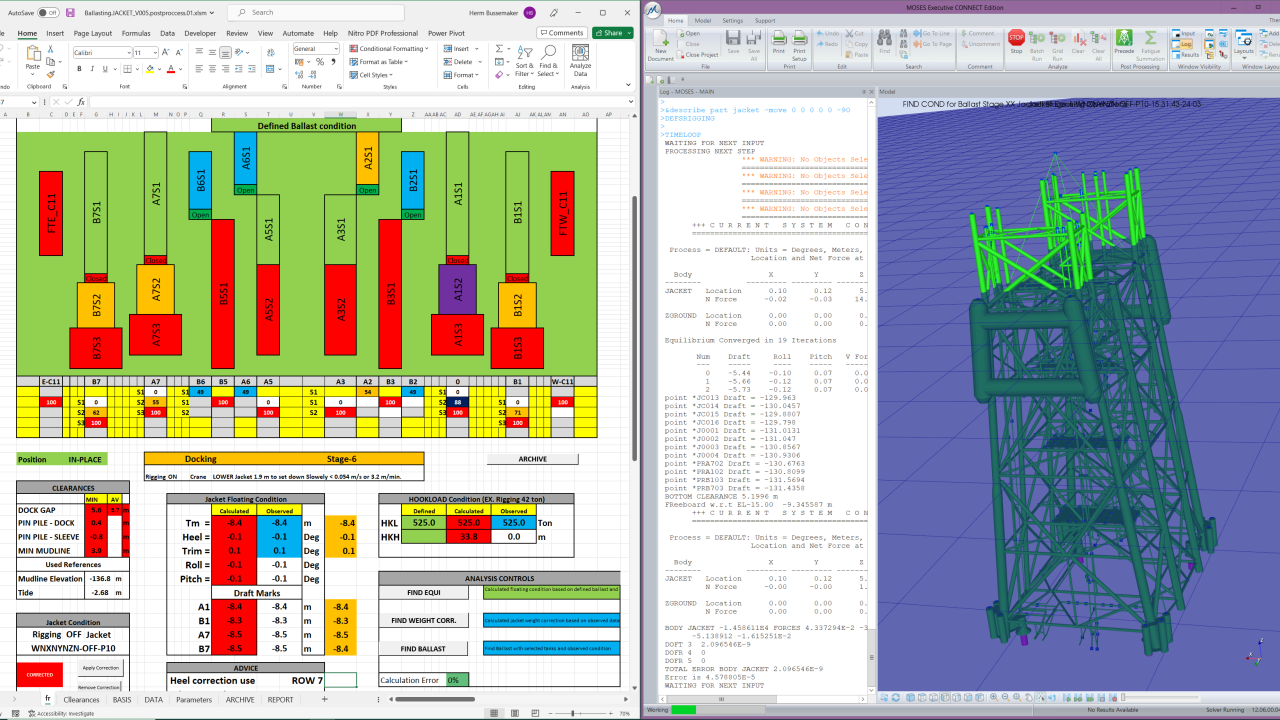Click the Excel search box

300,12
